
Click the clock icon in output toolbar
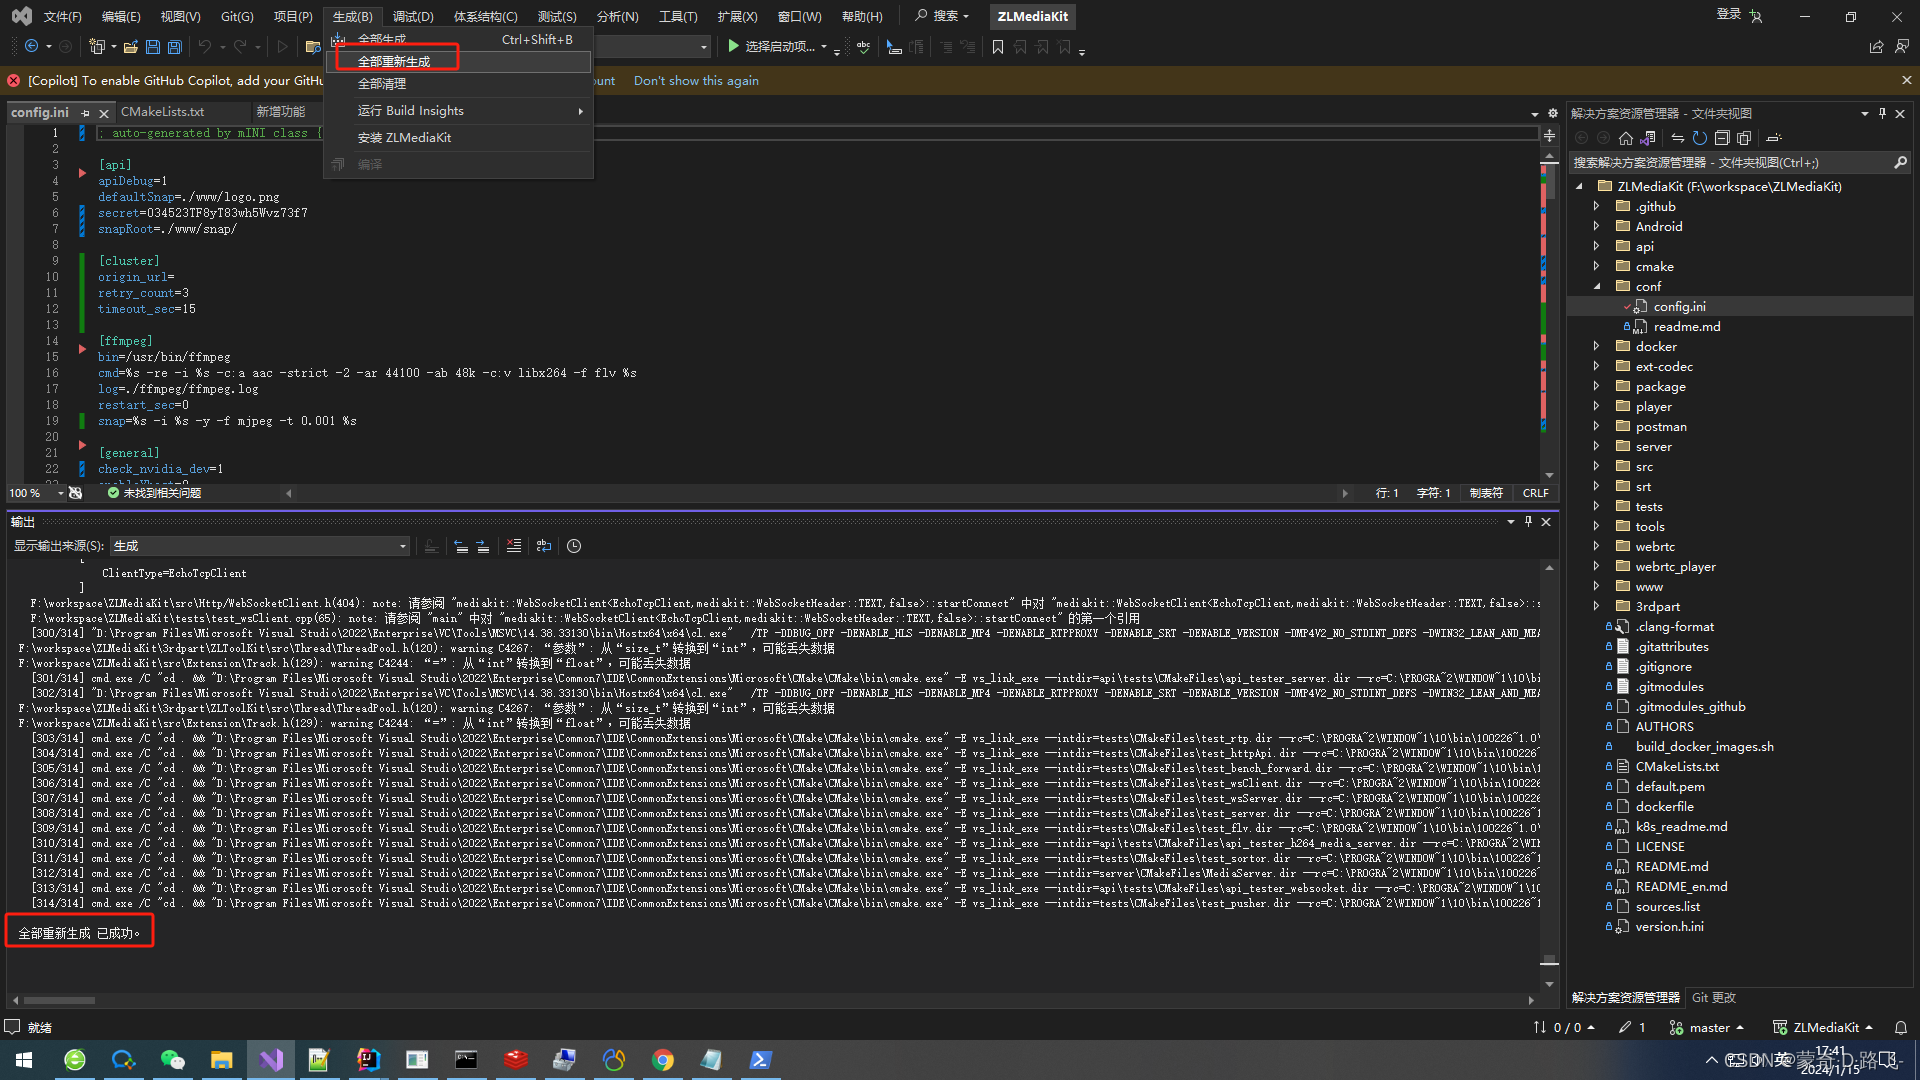pyautogui.click(x=574, y=546)
